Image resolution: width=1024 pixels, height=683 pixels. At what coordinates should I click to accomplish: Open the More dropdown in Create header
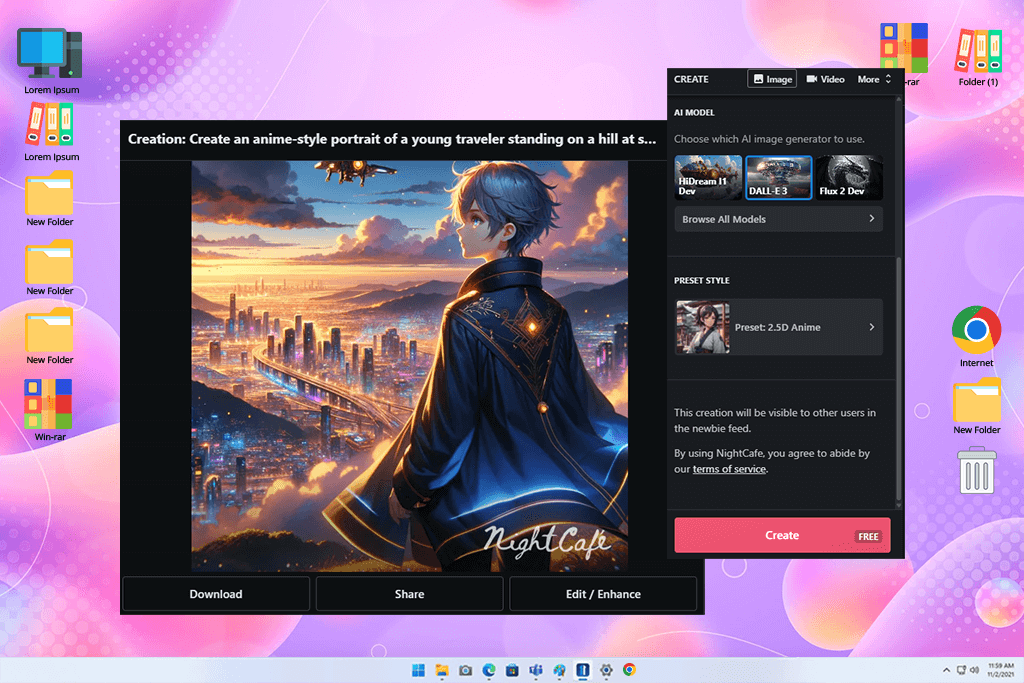pos(874,79)
